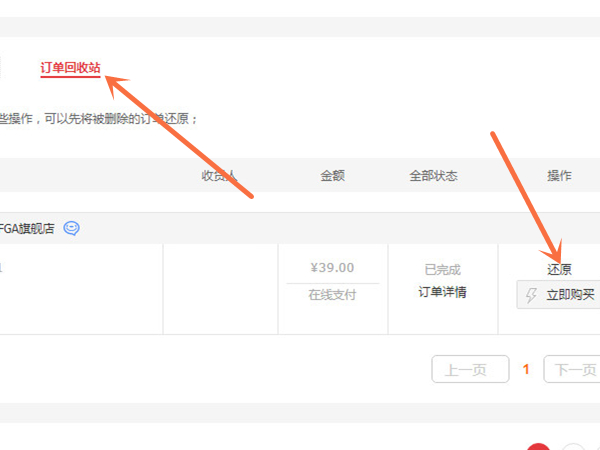Click the 收货人 column header

[219, 175]
